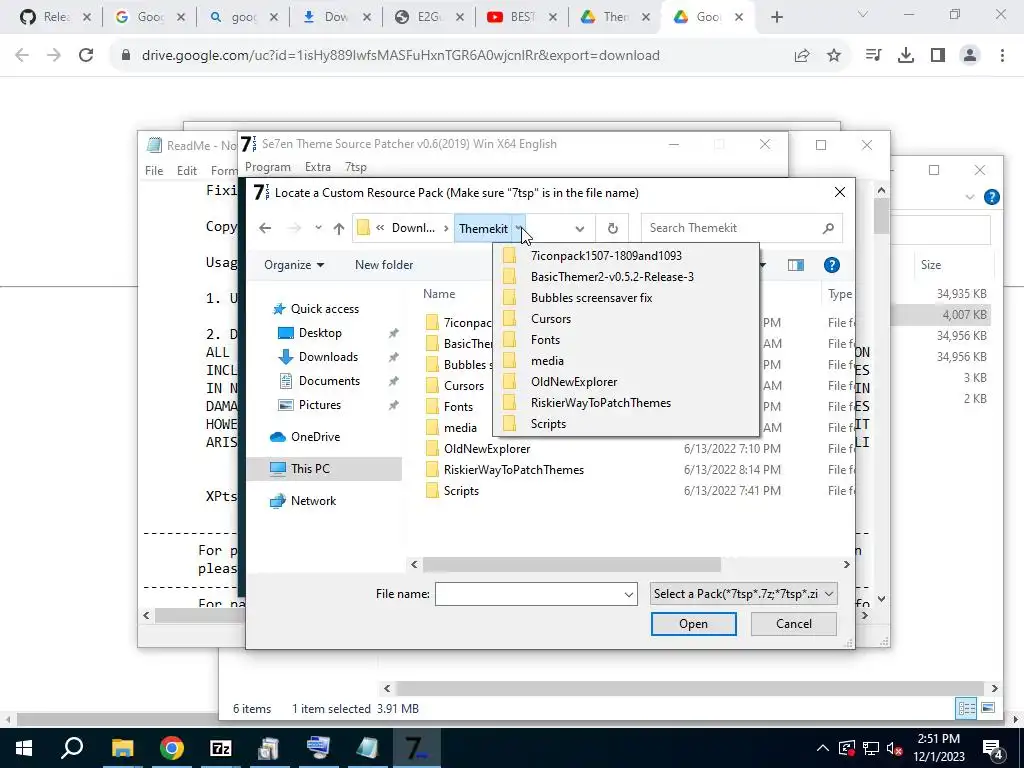Click the File name input box
This screenshot has height=768, width=1024.
tap(528, 594)
